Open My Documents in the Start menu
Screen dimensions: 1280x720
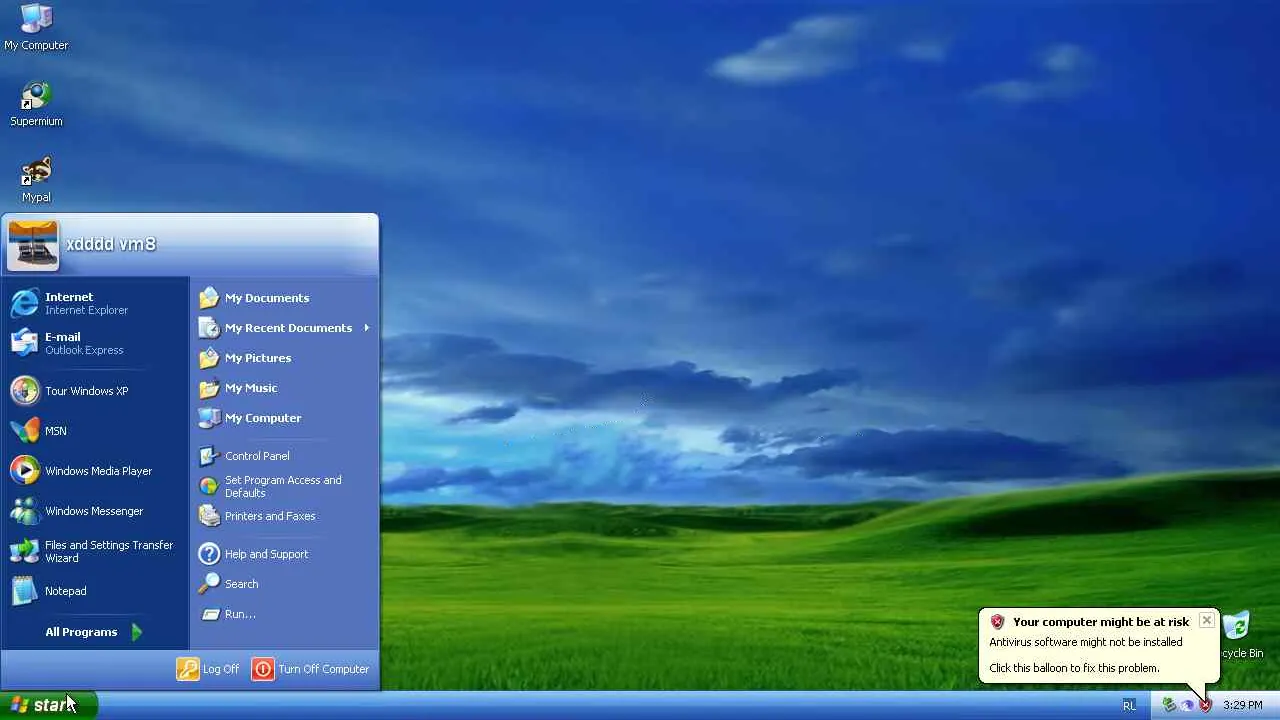[x=285, y=298]
